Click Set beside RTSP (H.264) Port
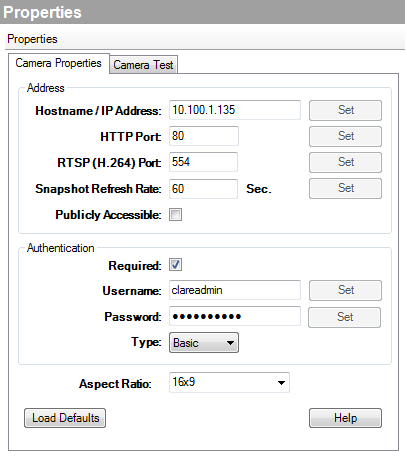This screenshot has width=407, height=456. tap(345, 162)
